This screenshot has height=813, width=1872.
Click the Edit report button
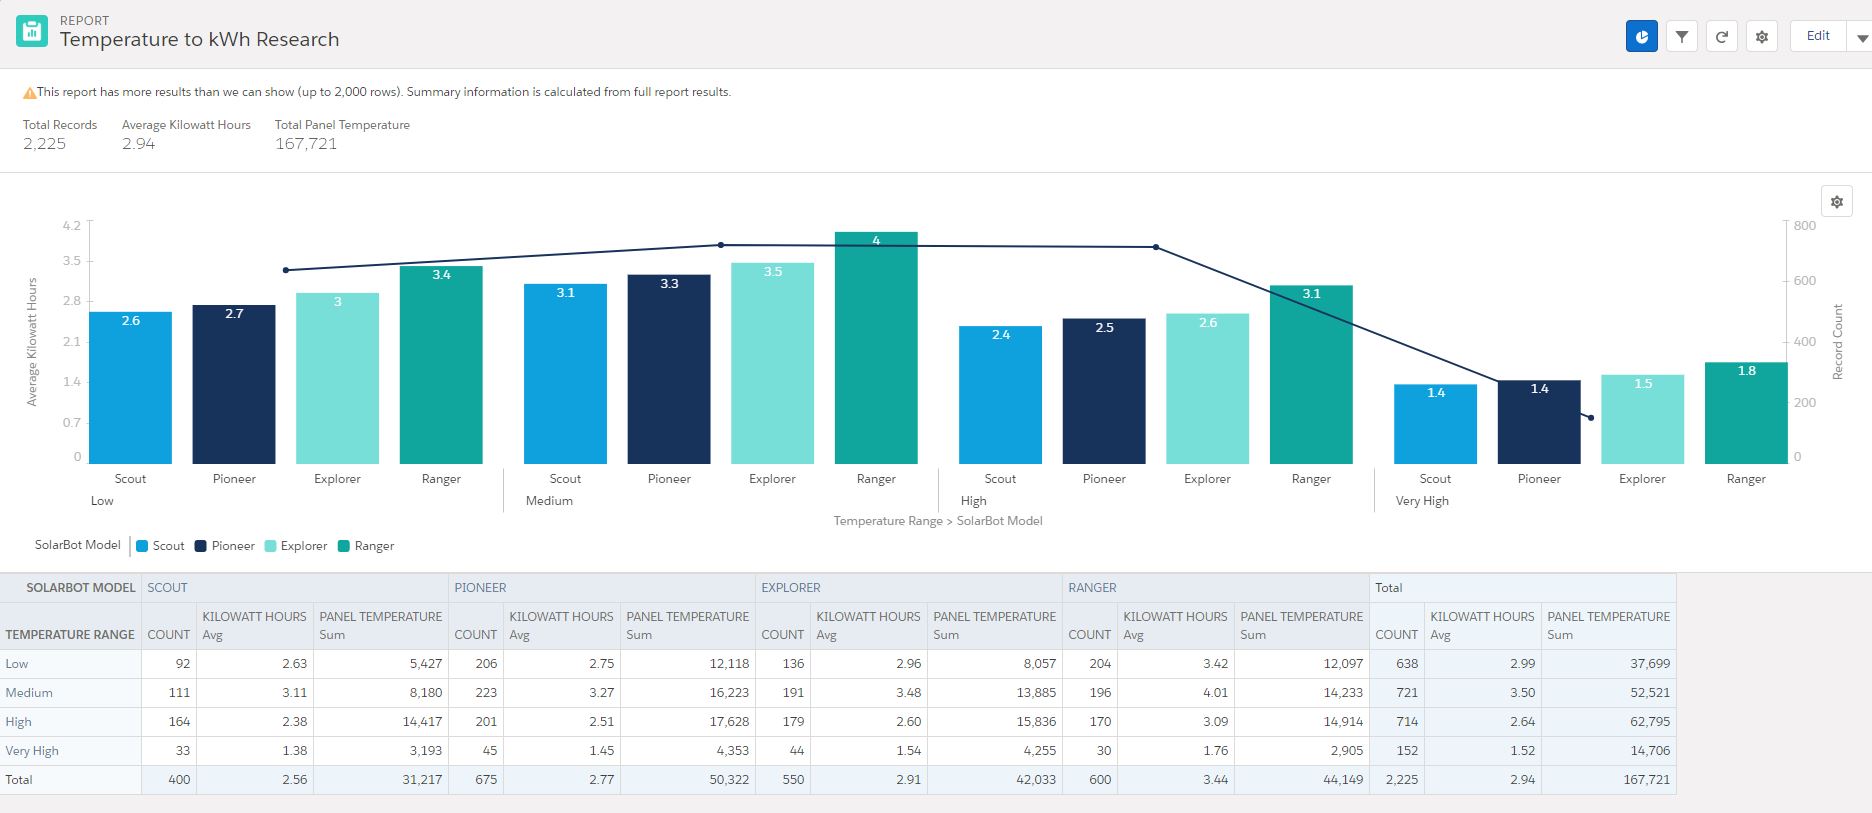[x=1817, y=36]
